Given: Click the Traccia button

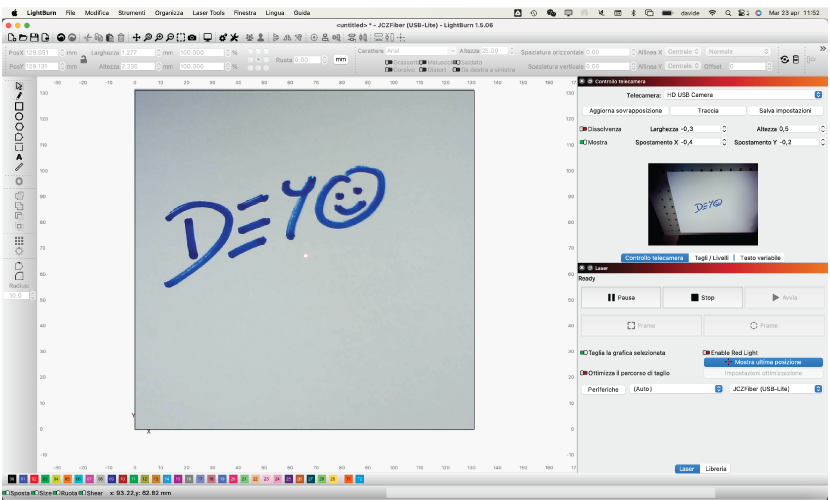Looking at the screenshot, I should point(708,111).
